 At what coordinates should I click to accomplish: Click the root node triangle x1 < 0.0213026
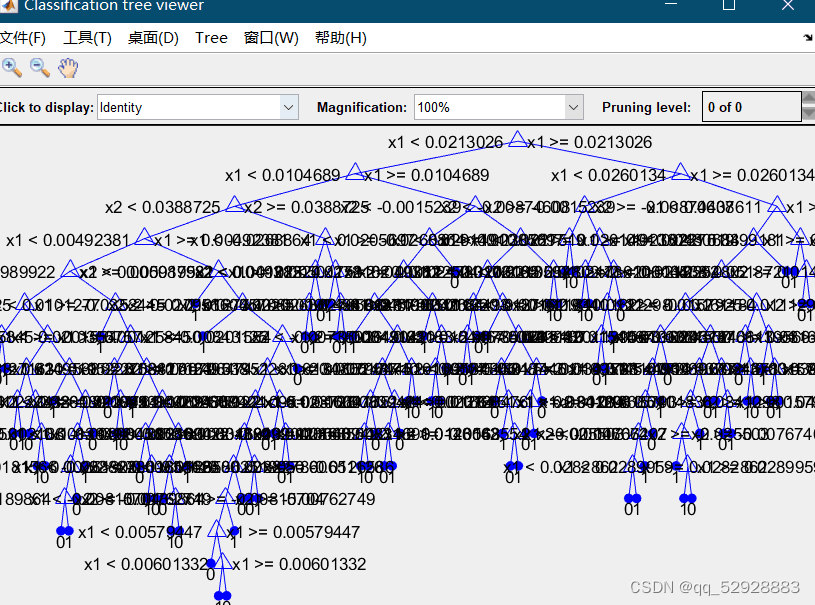(x=517, y=139)
